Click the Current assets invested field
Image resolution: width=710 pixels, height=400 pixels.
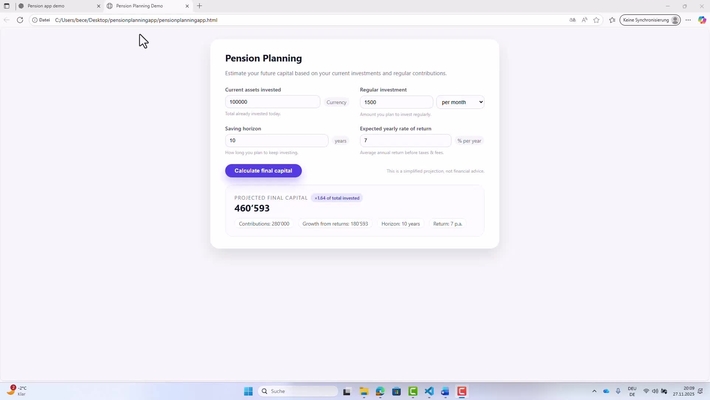(272, 102)
